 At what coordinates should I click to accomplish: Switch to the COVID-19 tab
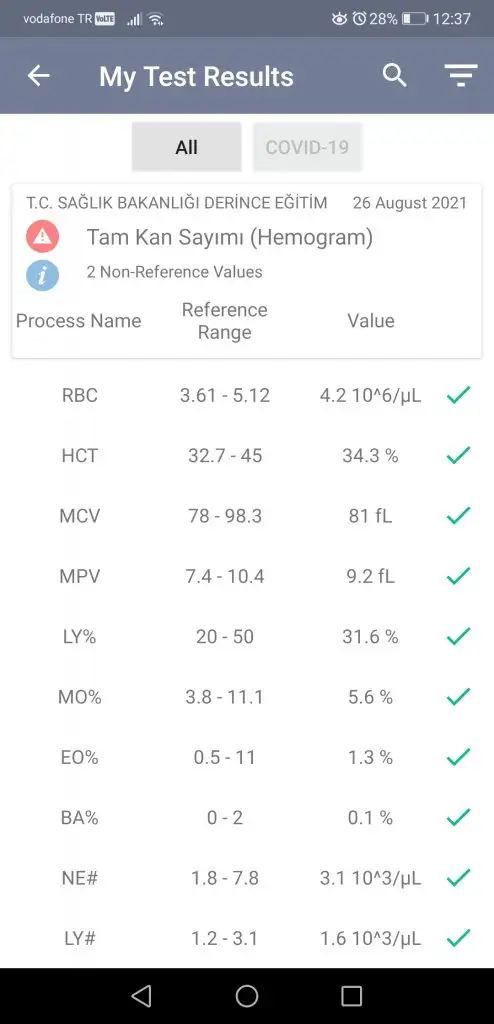pos(307,147)
